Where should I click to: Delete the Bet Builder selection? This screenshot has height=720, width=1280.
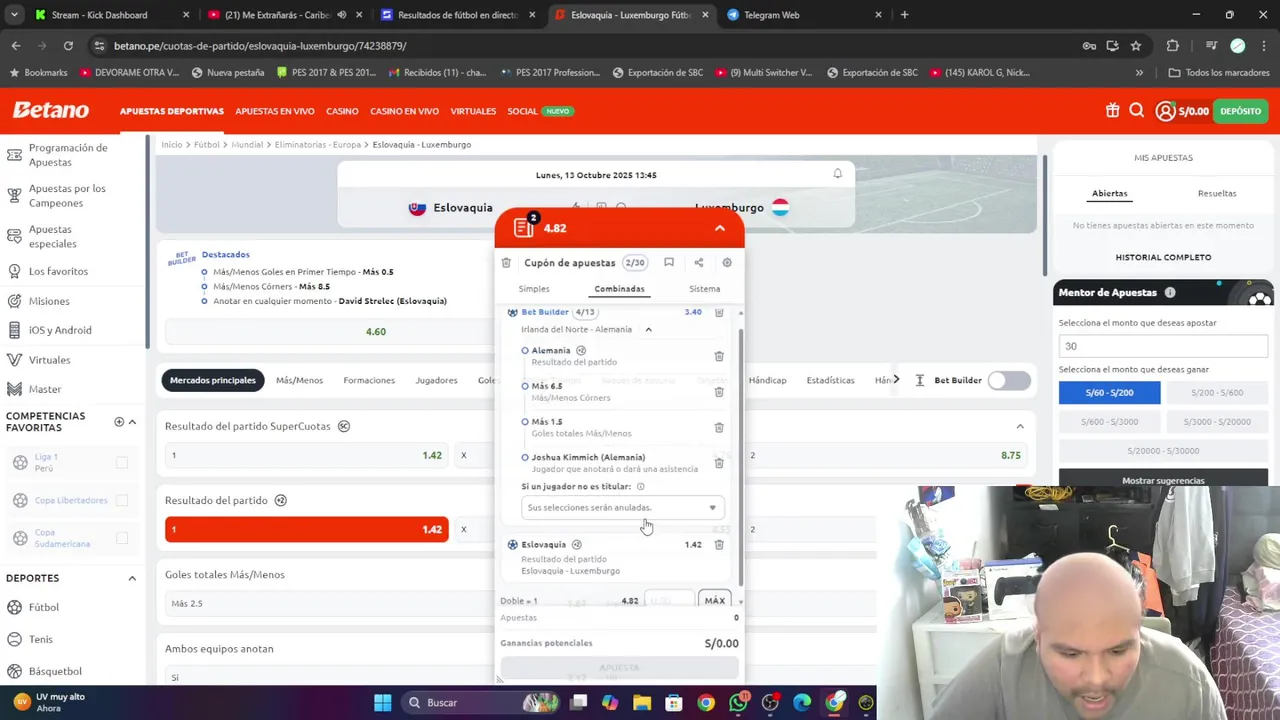coord(719,312)
